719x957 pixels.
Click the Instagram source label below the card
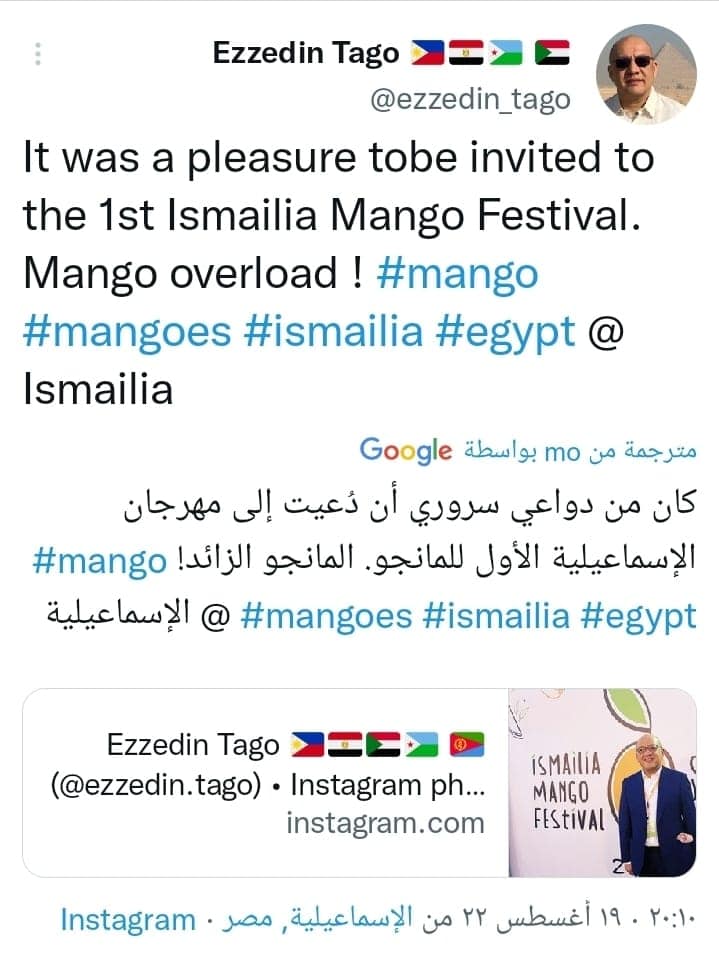coord(127,919)
